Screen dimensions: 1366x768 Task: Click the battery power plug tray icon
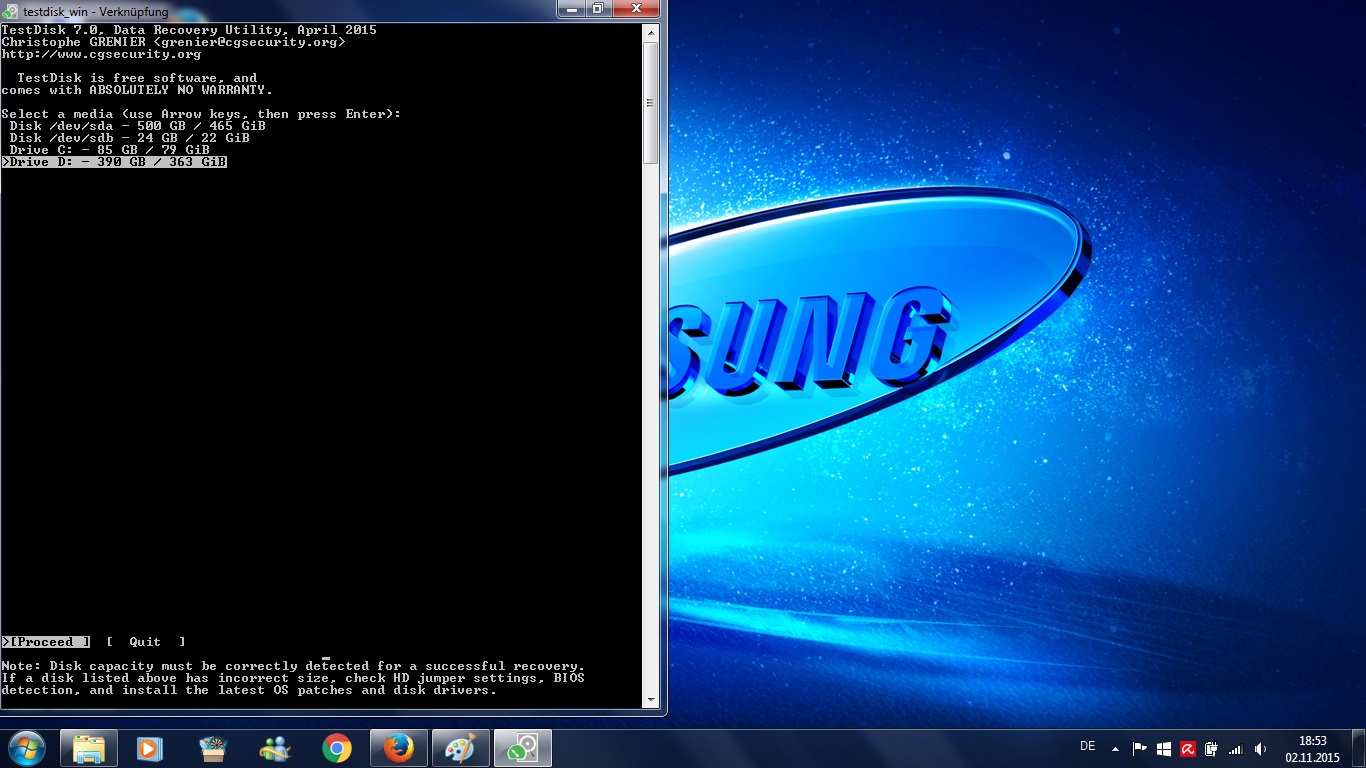[x=1211, y=748]
